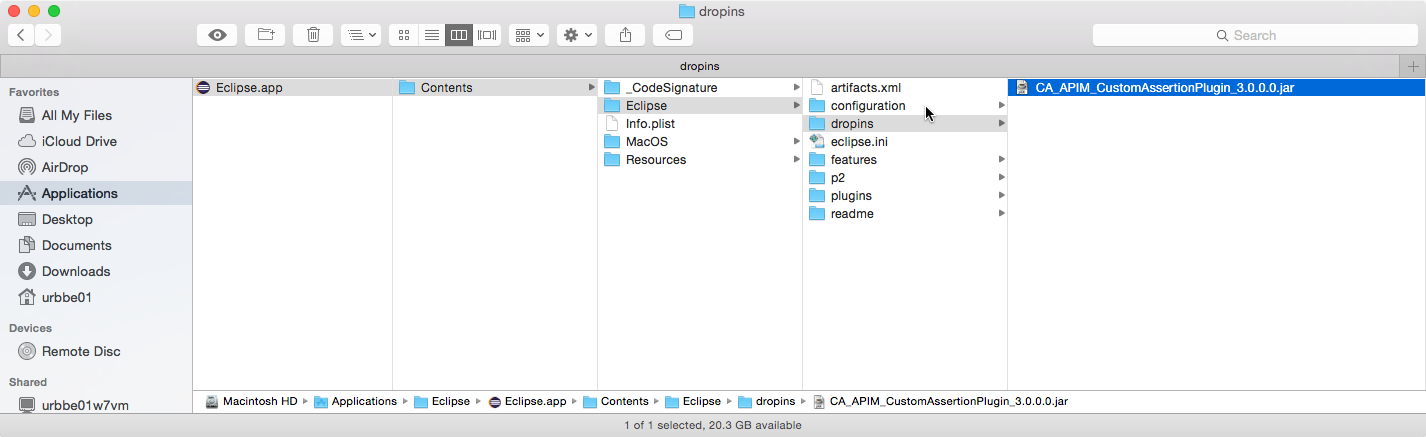This screenshot has height=437, width=1426.
Task: Expand configuration folder arrow
Action: [1001, 105]
